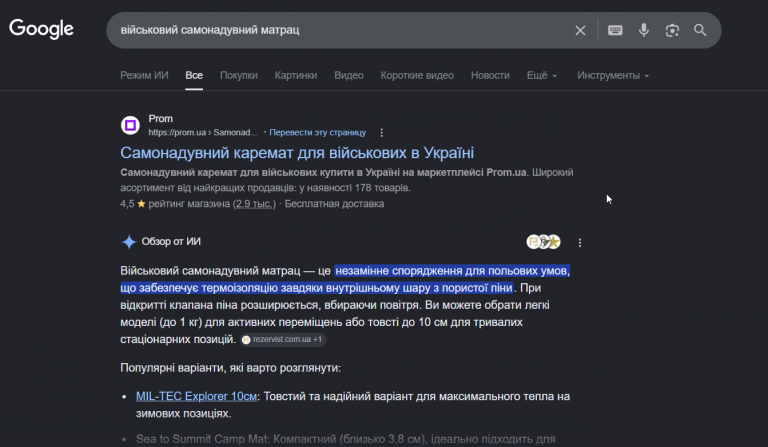The image size is (768, 447).
Task: Expand the Инструменты dropdown
Action: [x=613, y=75]
